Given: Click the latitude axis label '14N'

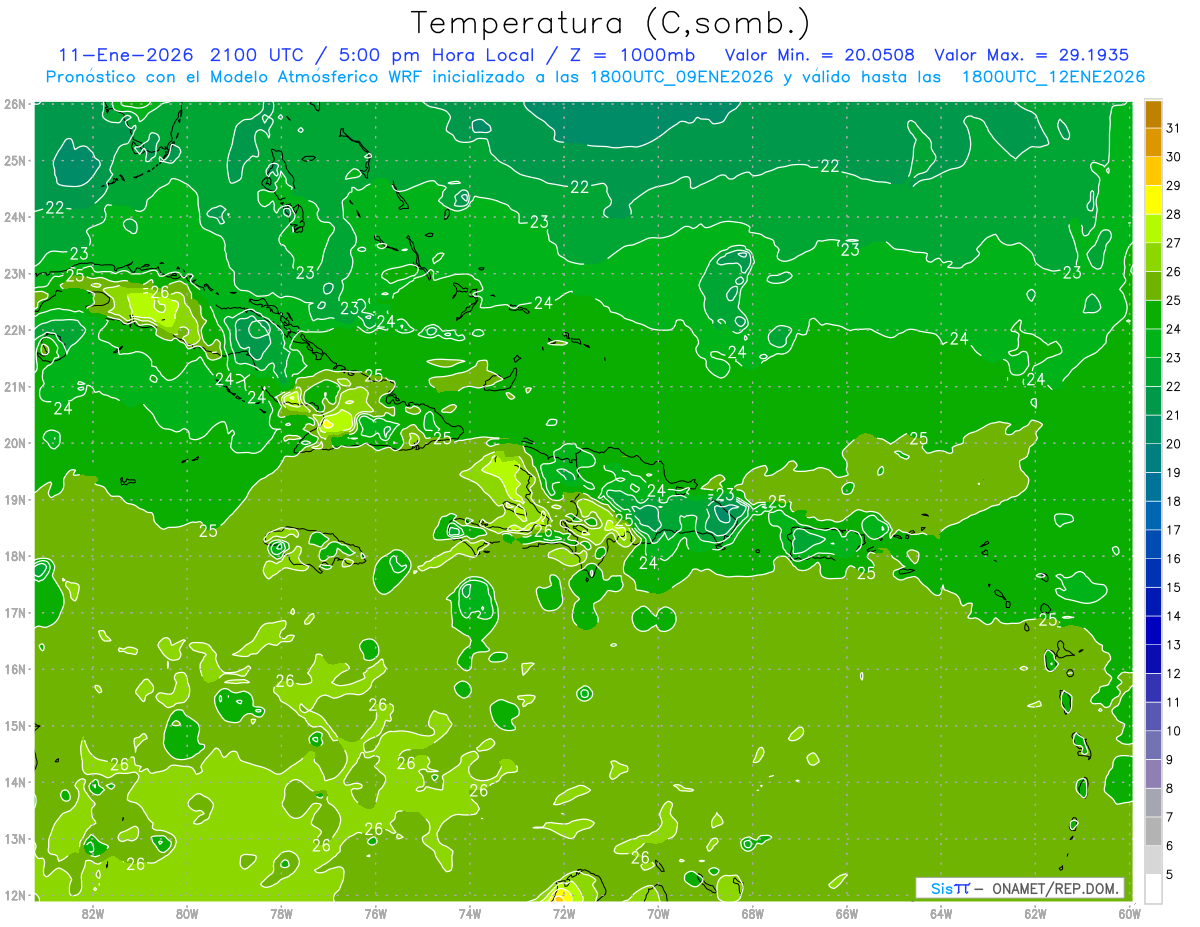Looking at the screenshot, I should (x=15, y=782).
